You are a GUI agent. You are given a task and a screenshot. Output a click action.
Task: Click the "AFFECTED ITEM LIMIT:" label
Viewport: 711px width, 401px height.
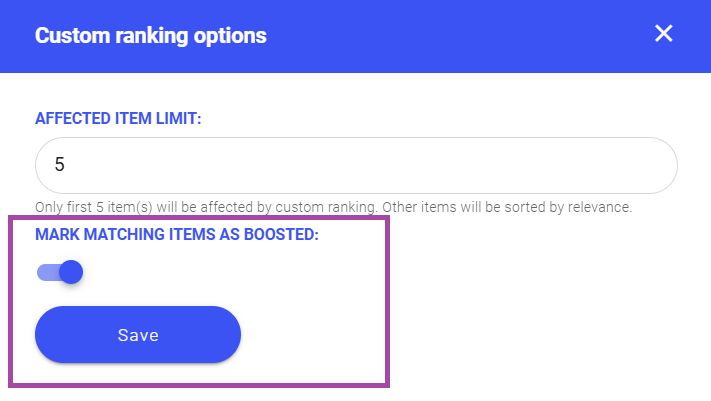click(118, 118)
